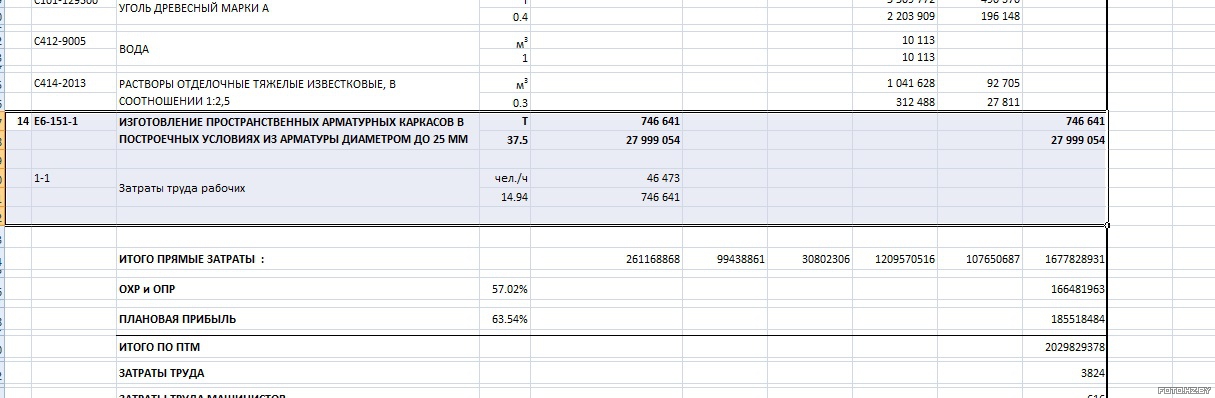This screenshot has width=1215, height=398.
Task: Select the ПЛАНОВАЯ ПРИБЫЛЬ cell
Action: [298, 319]
